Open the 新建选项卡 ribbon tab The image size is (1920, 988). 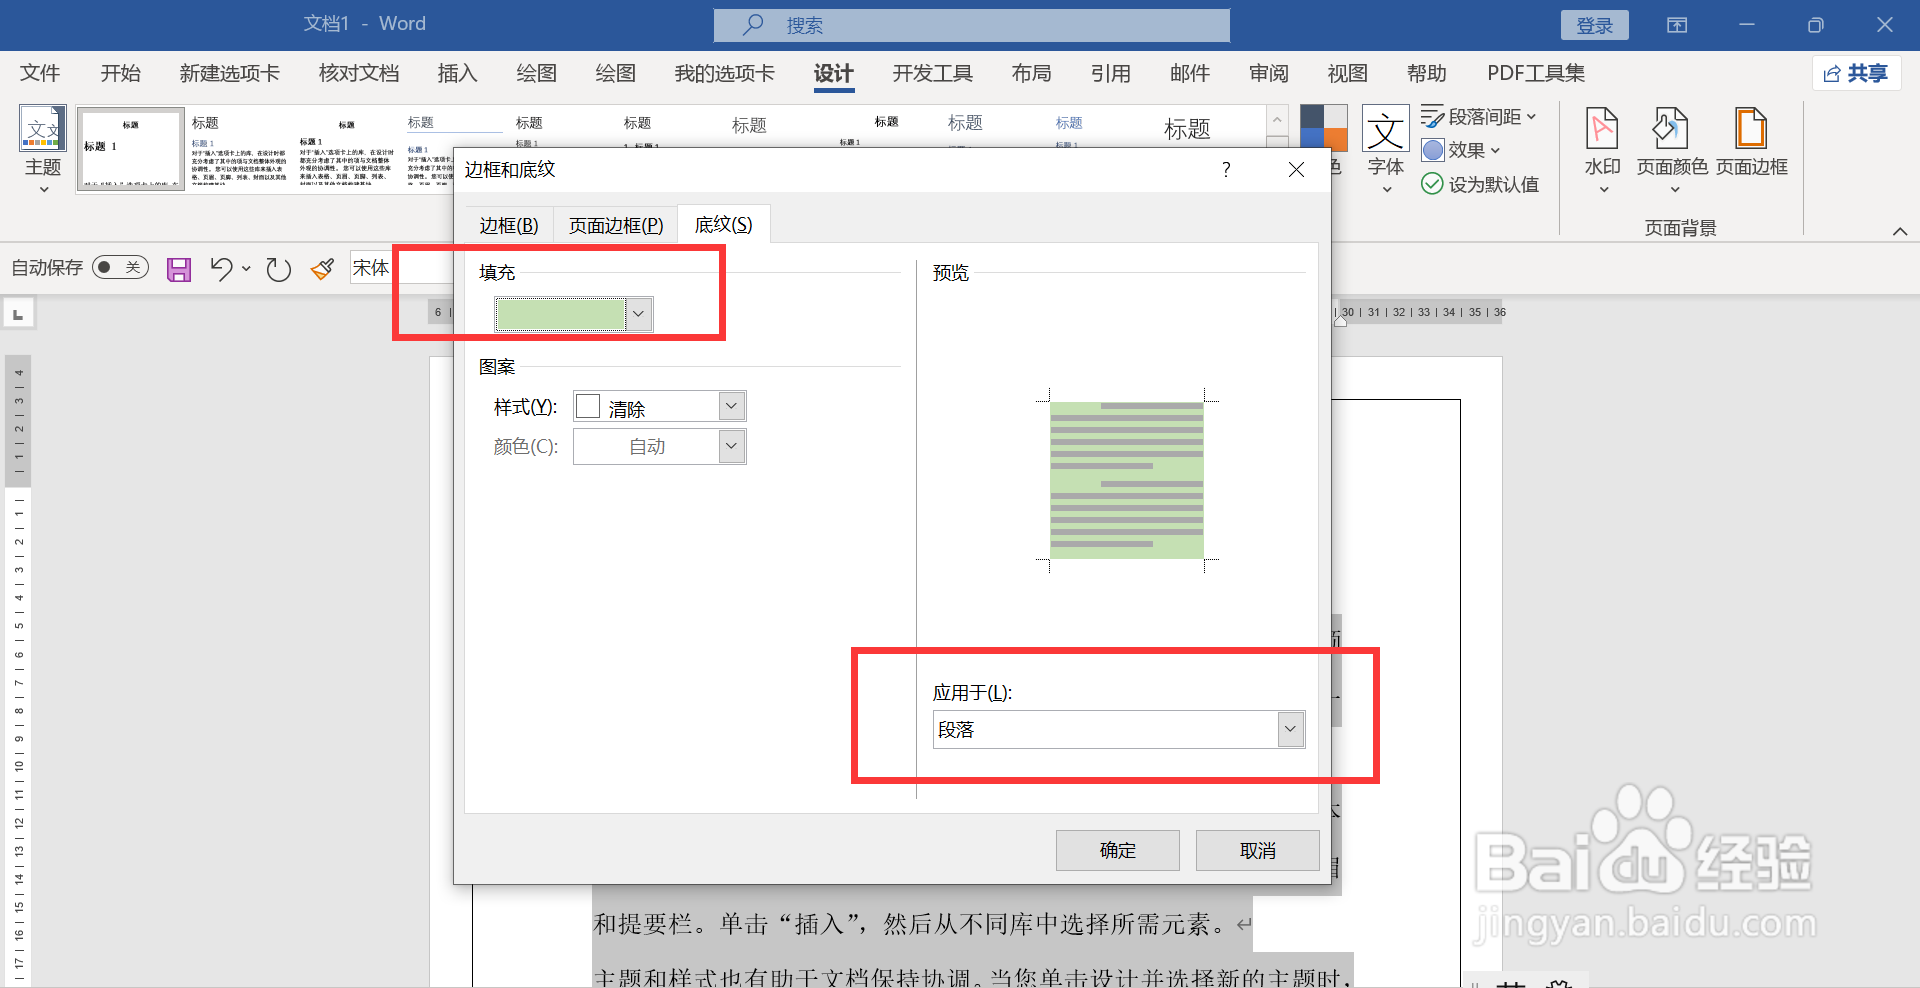(230, 73)
